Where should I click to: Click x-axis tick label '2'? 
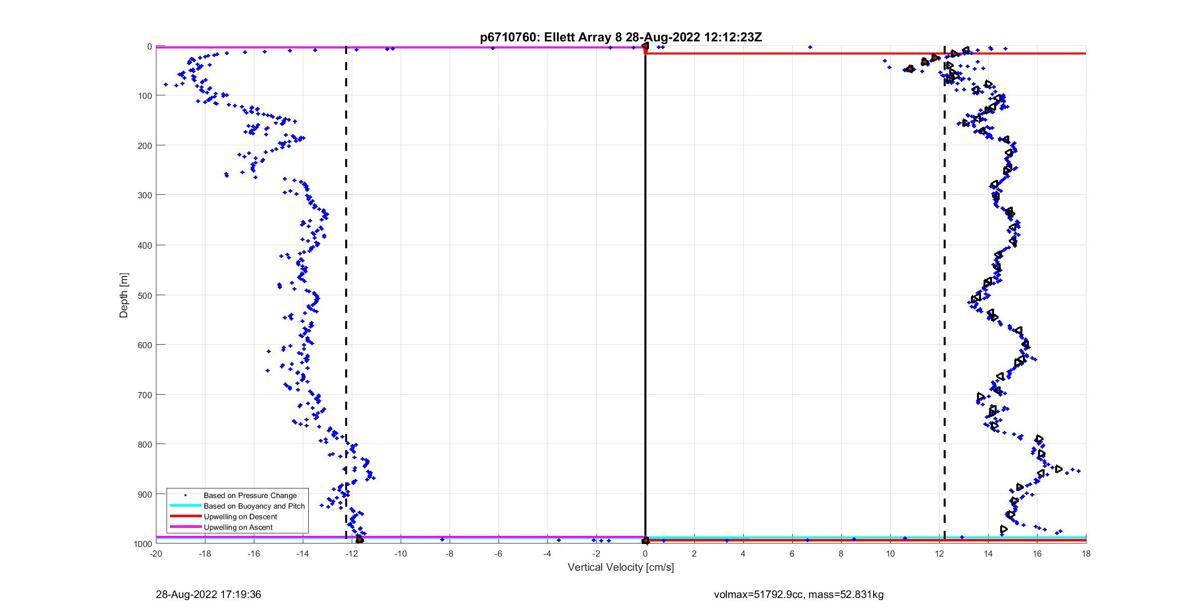click(x=695, y=553)
